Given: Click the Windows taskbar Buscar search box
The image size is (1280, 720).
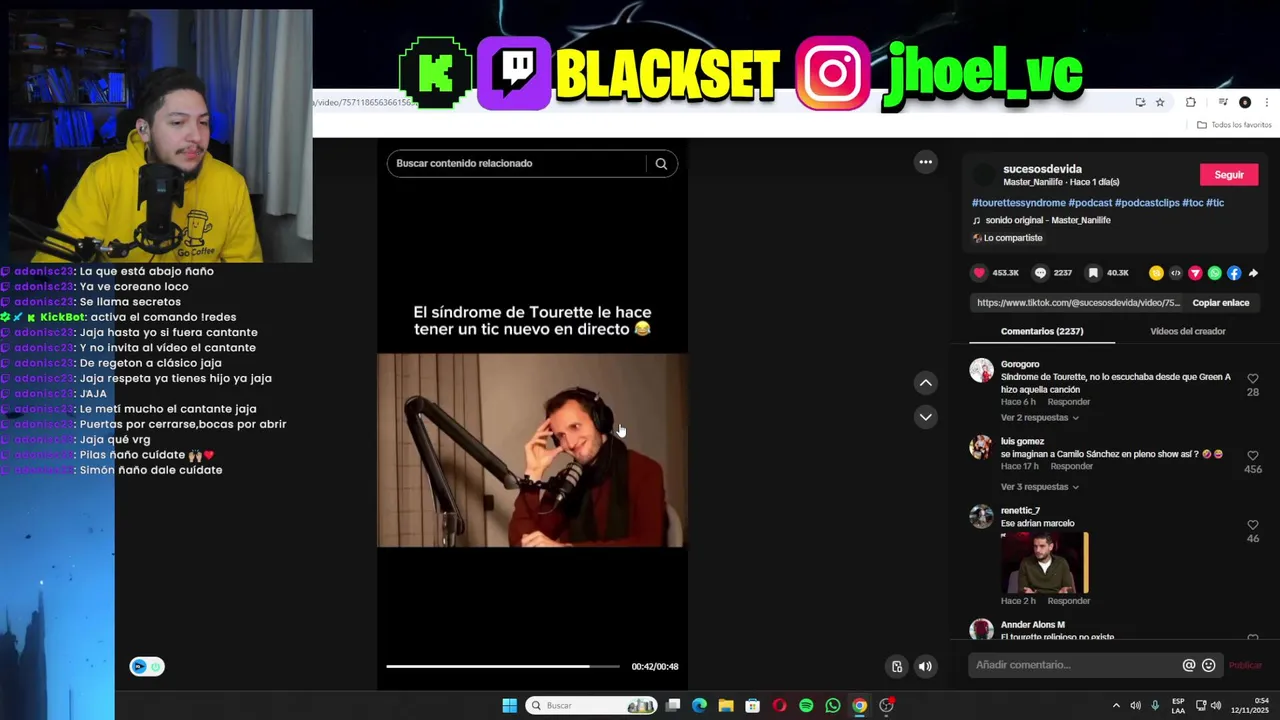Looking at the screenshot, I should tap(591, 706).
